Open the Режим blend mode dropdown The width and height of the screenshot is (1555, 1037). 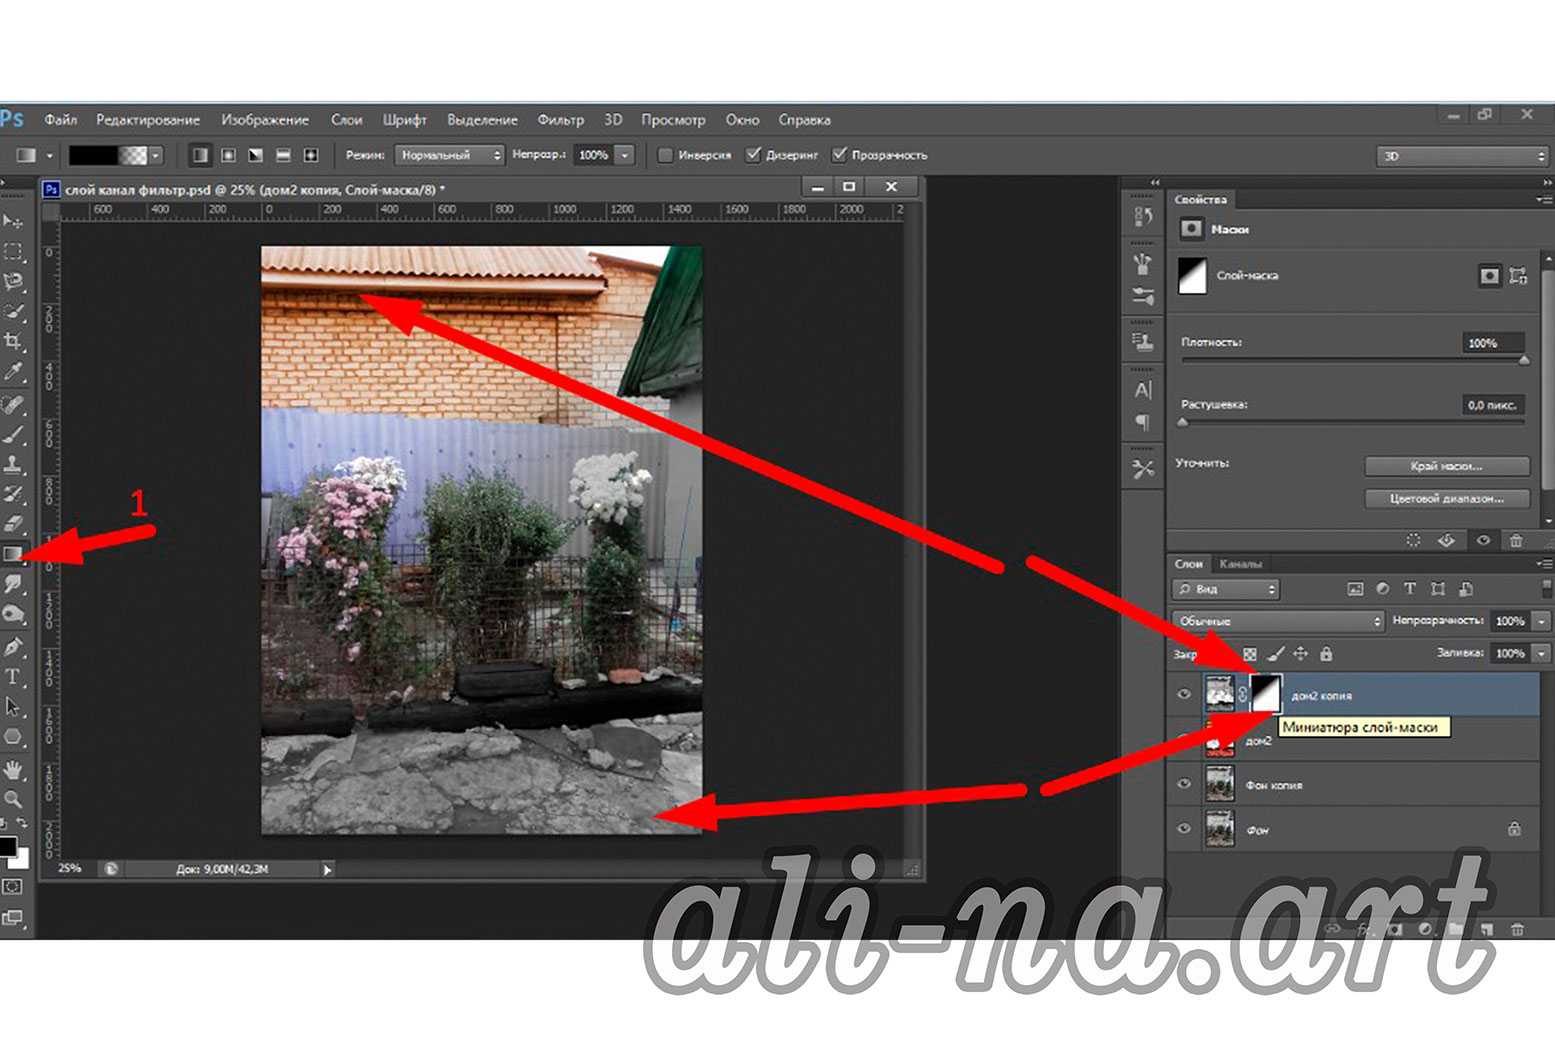pyautogui.click(x=448, y=155)
